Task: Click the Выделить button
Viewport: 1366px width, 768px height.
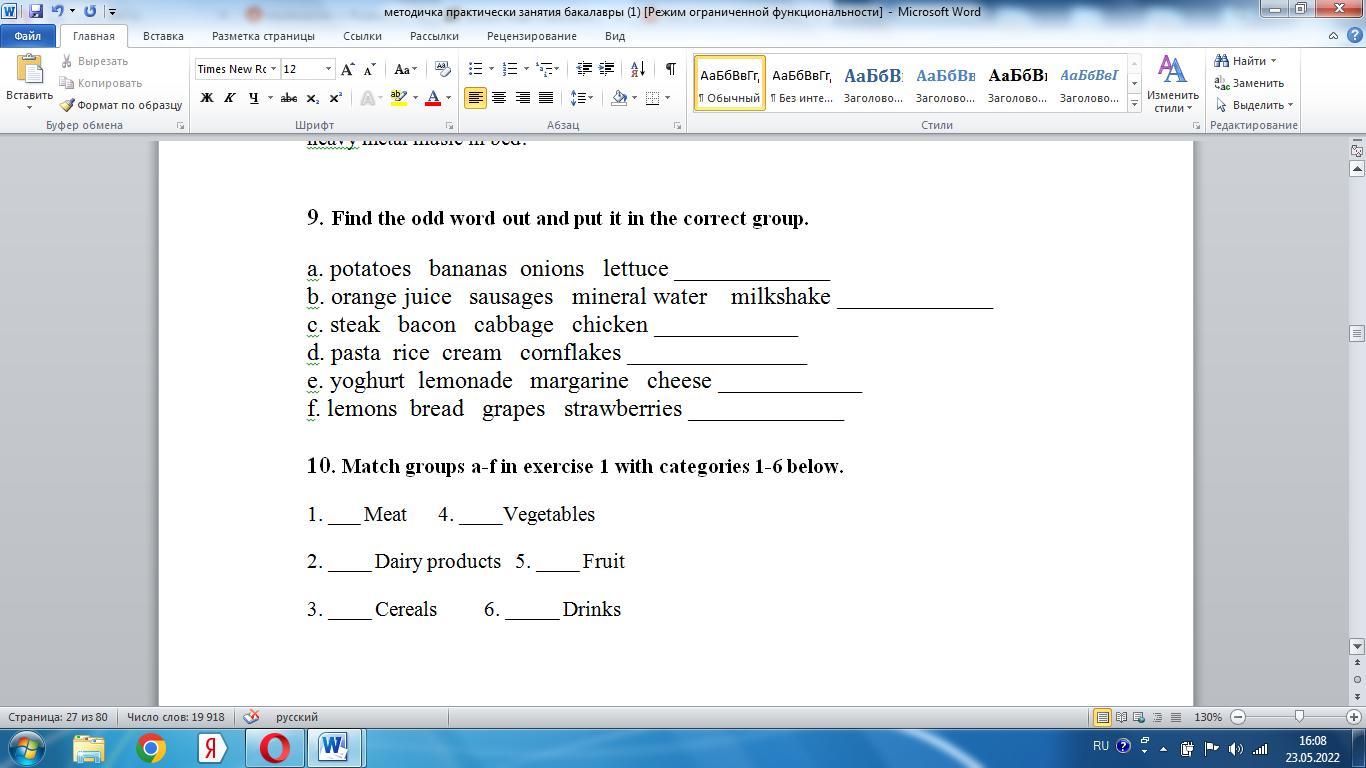Action: click(1254, 105)
